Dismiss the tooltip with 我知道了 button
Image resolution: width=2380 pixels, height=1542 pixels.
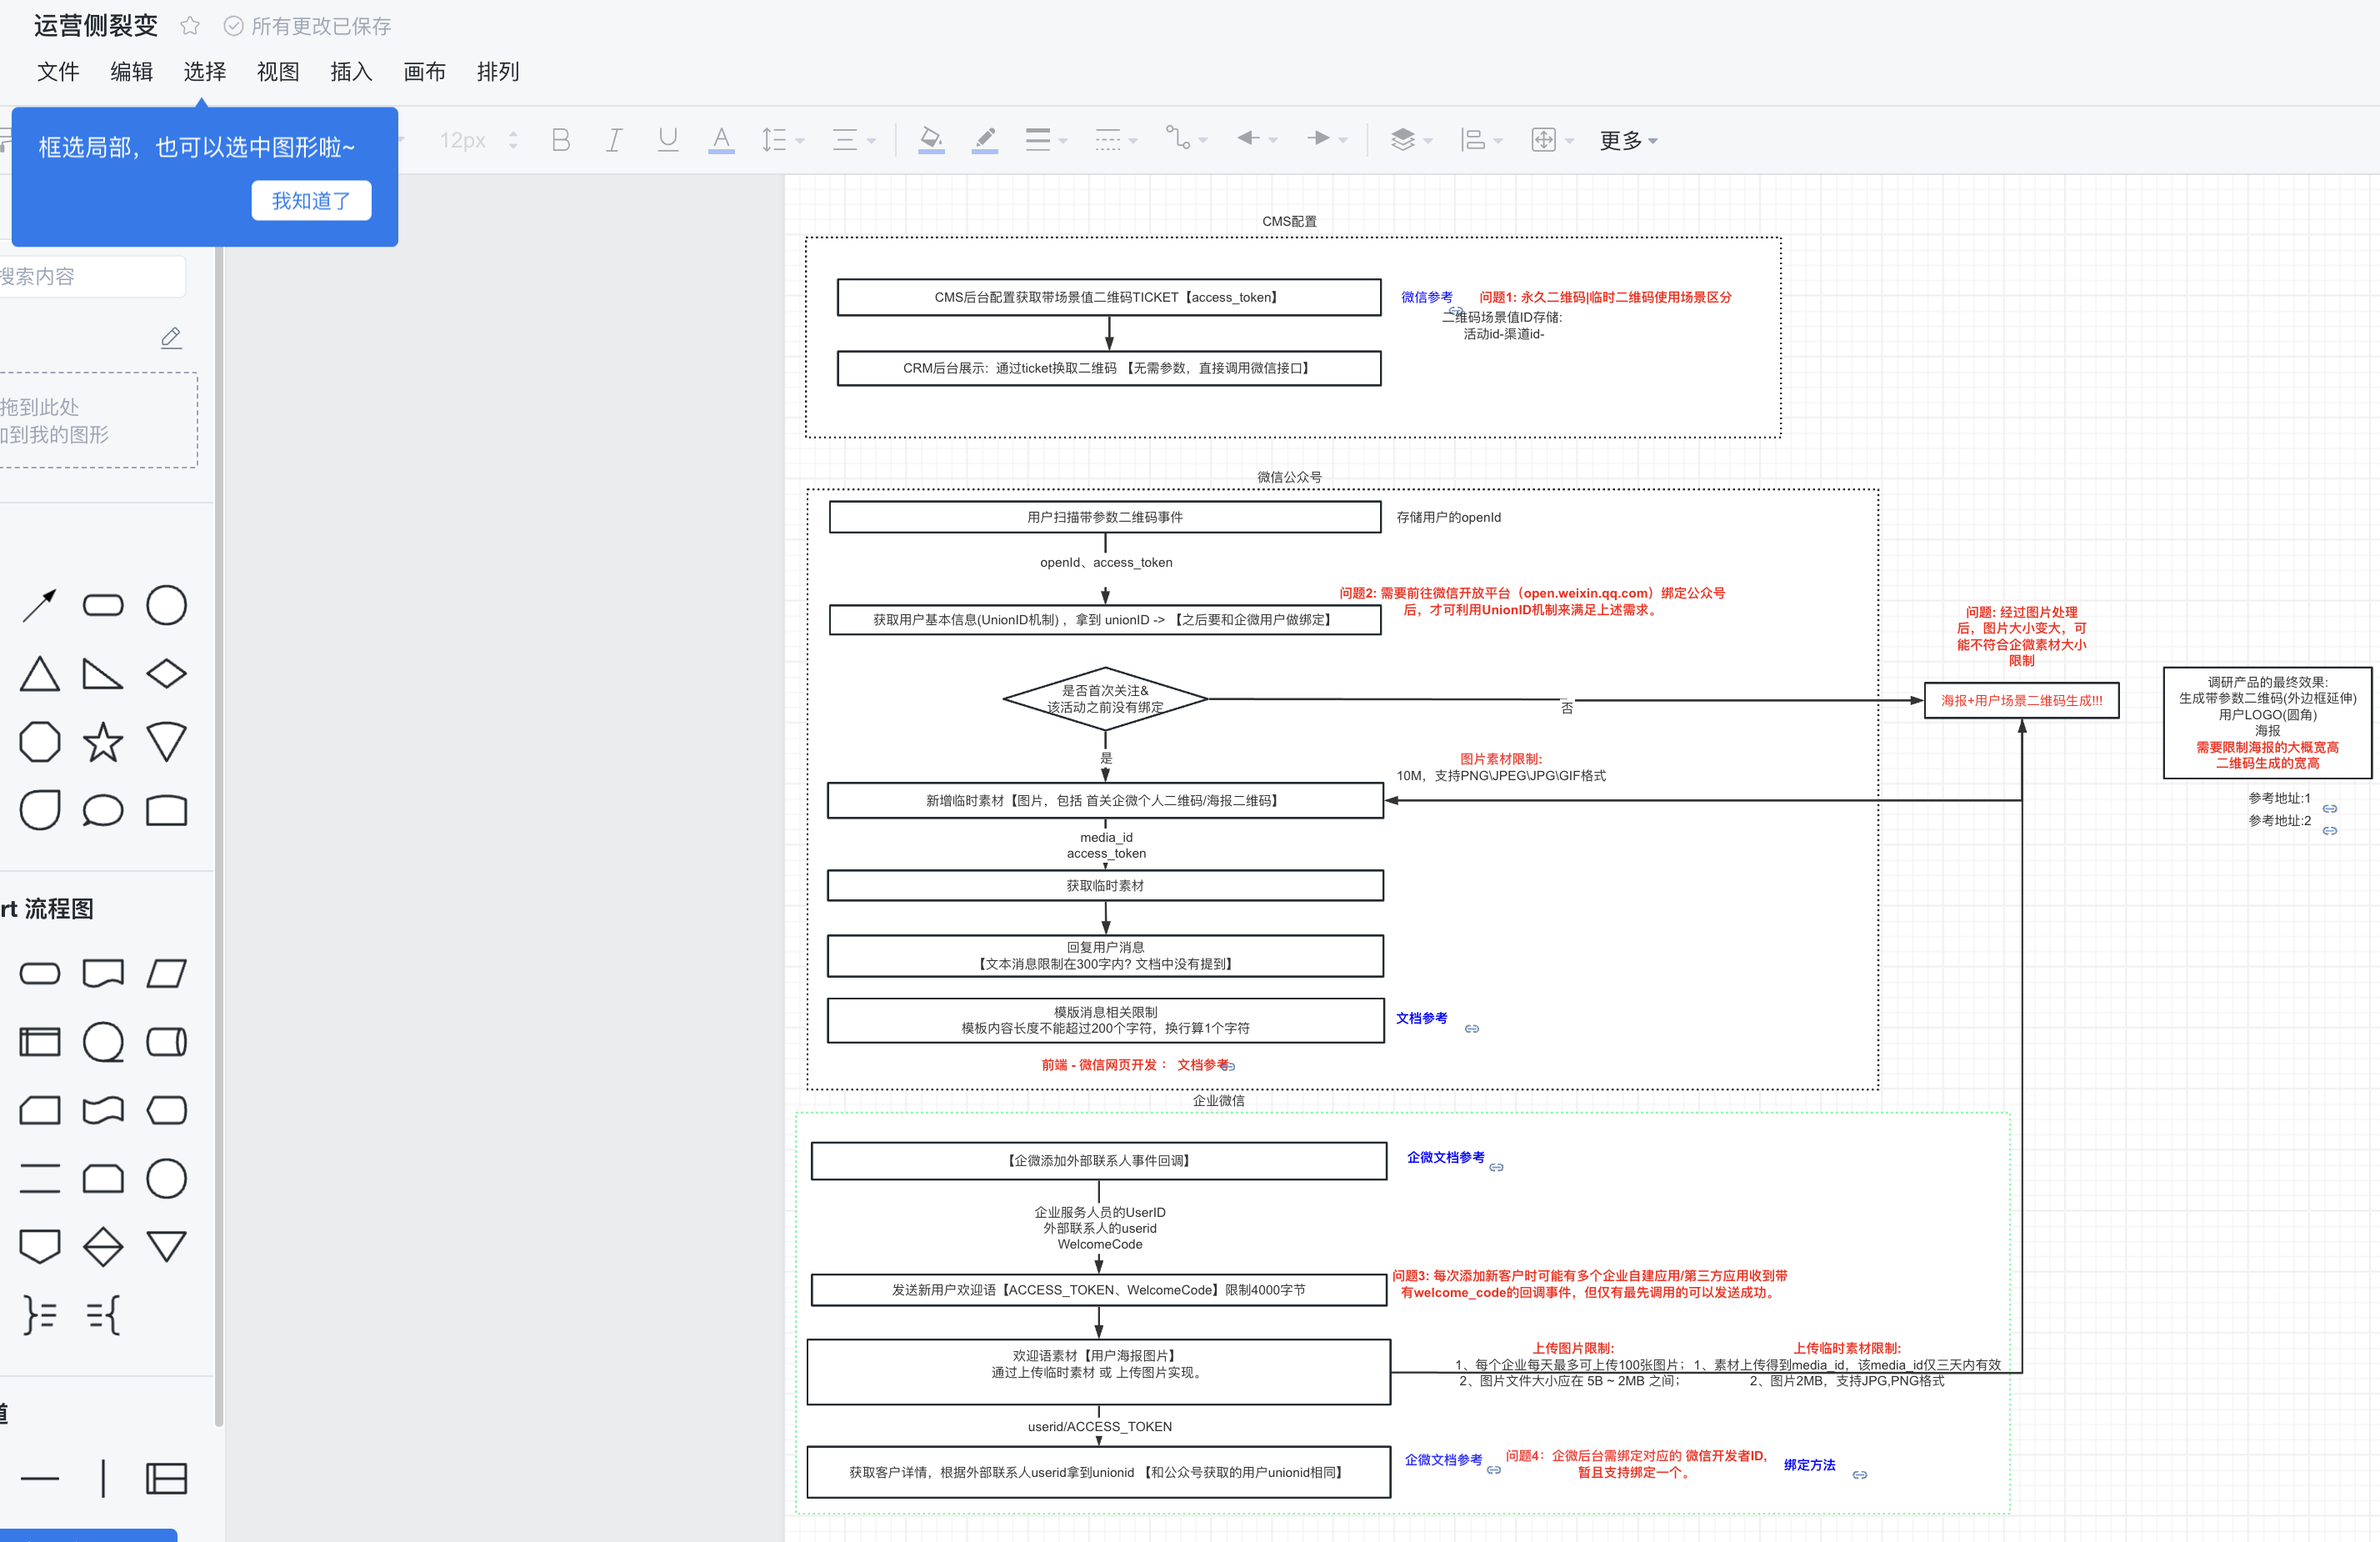[311, 201]
